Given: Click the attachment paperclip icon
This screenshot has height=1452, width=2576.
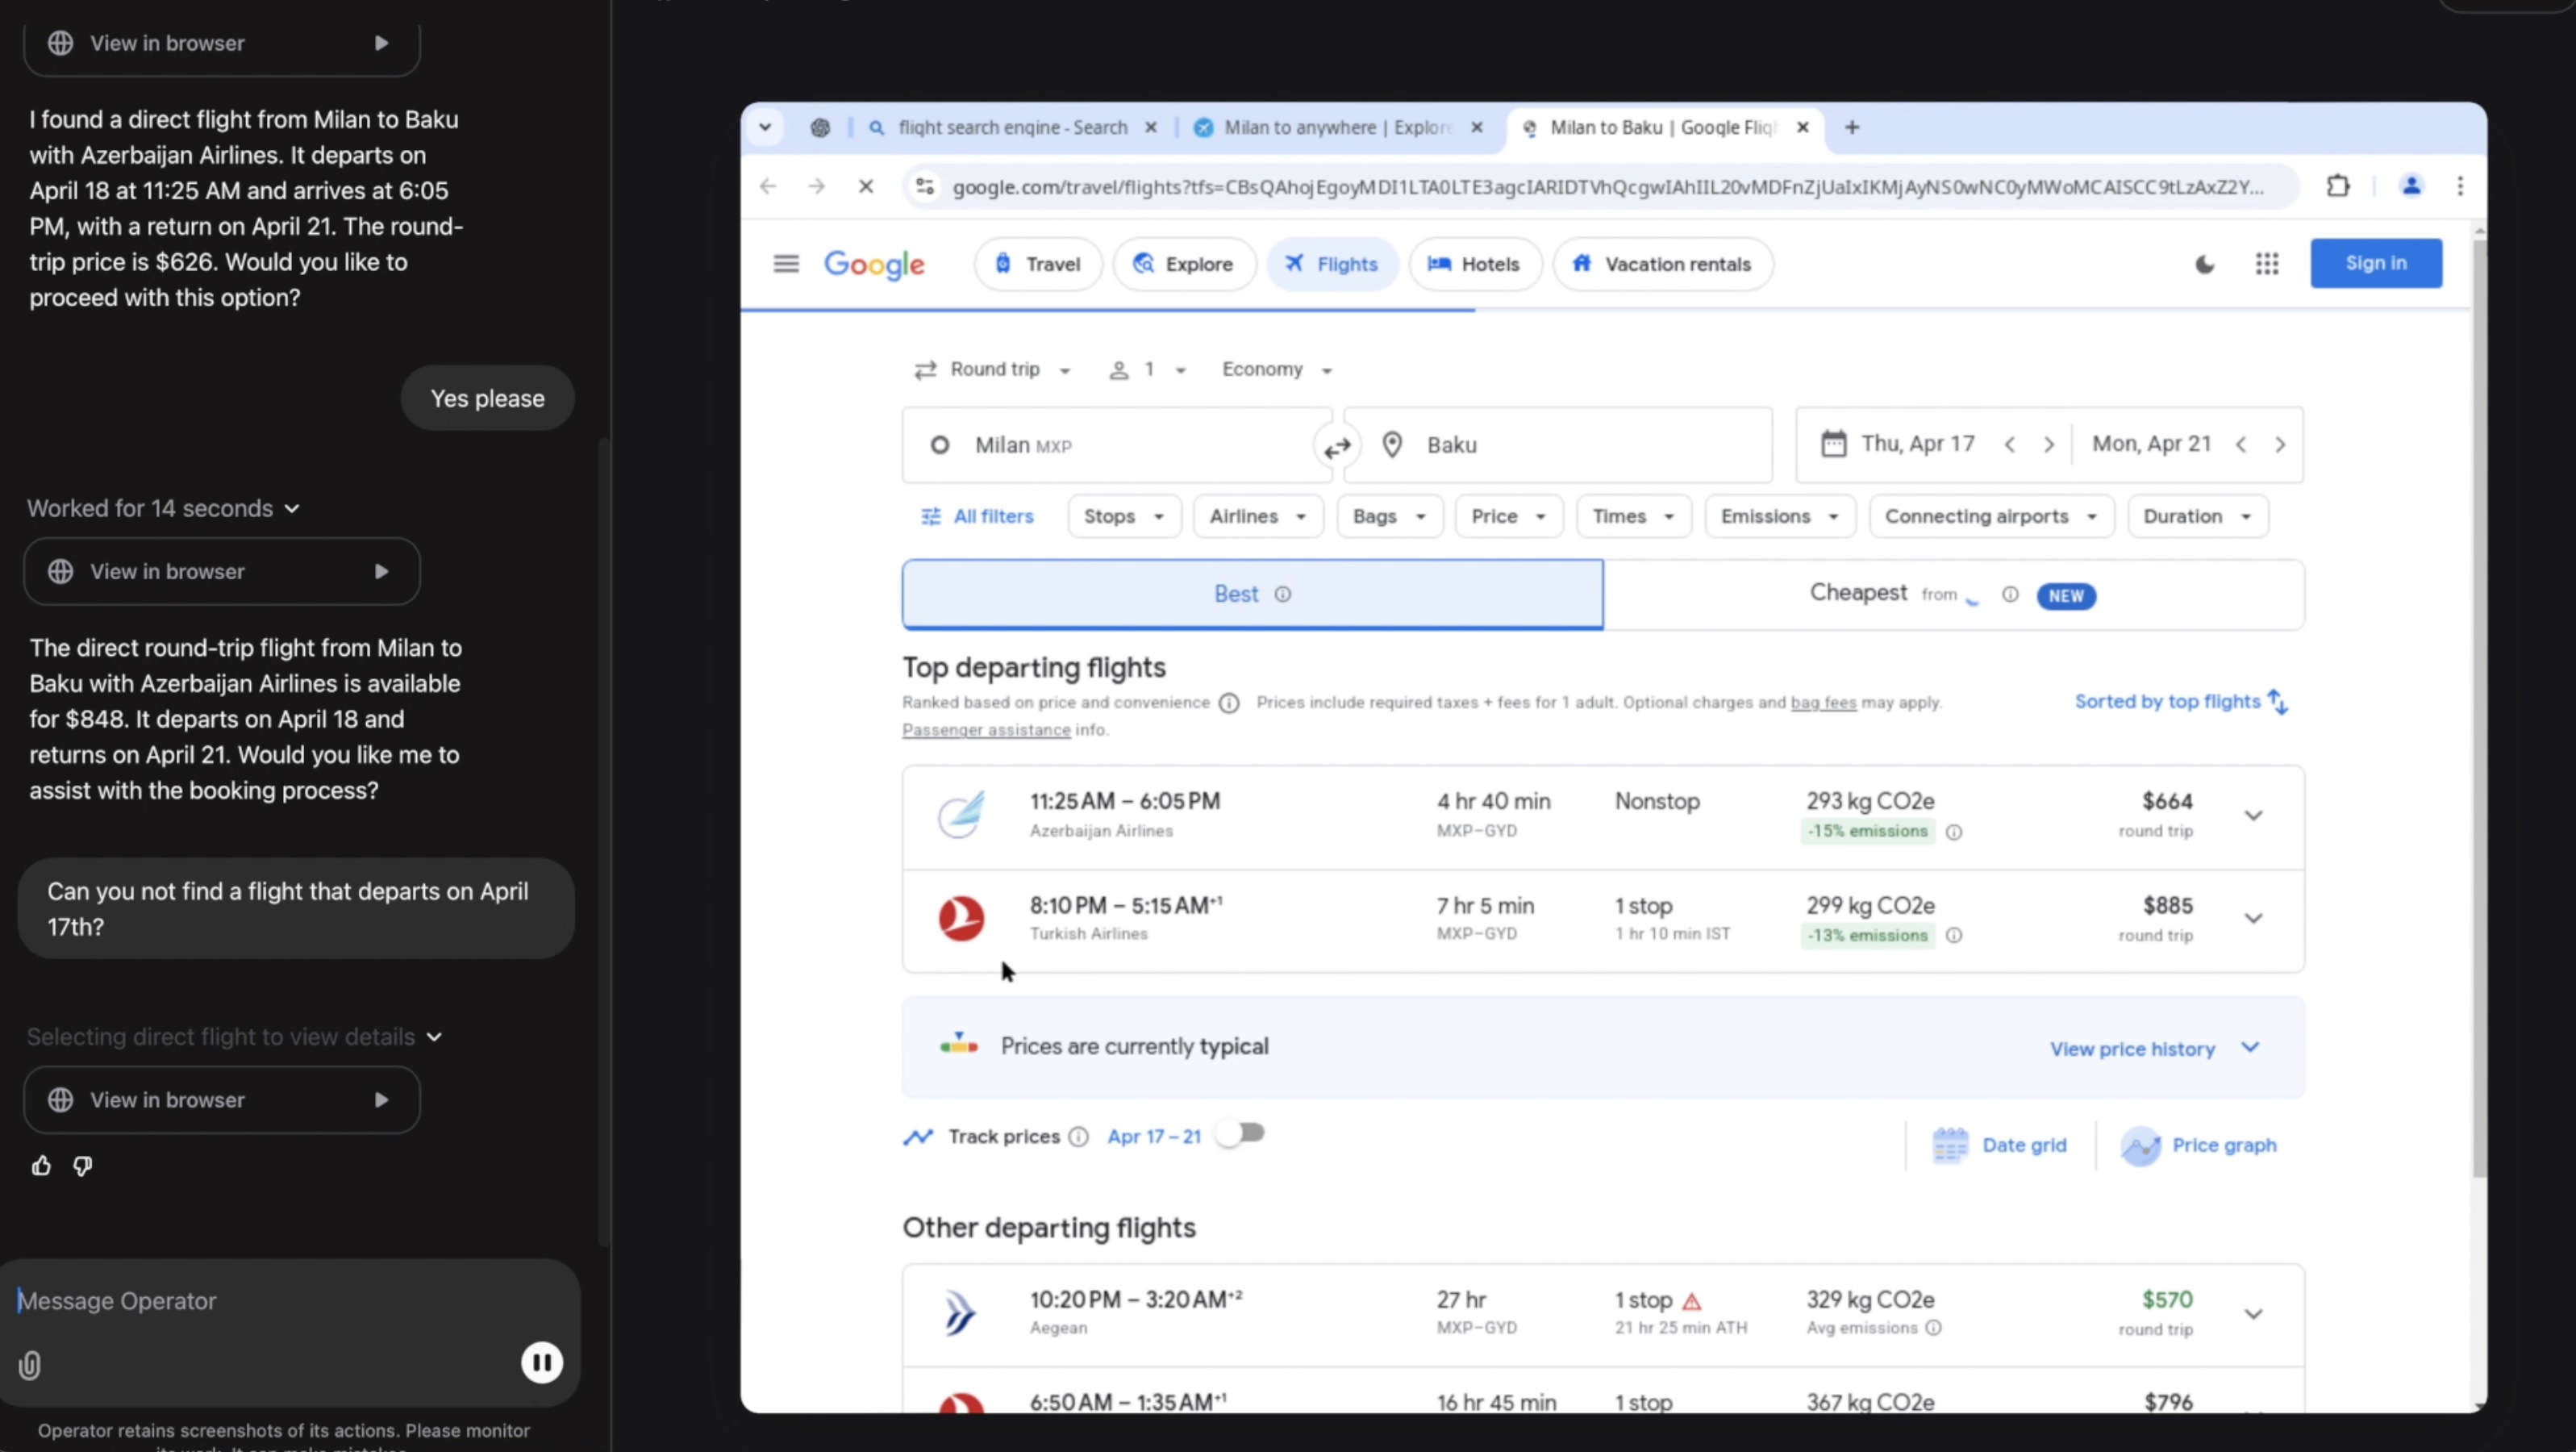Looking at the screenshot, I should point(30,1365).
